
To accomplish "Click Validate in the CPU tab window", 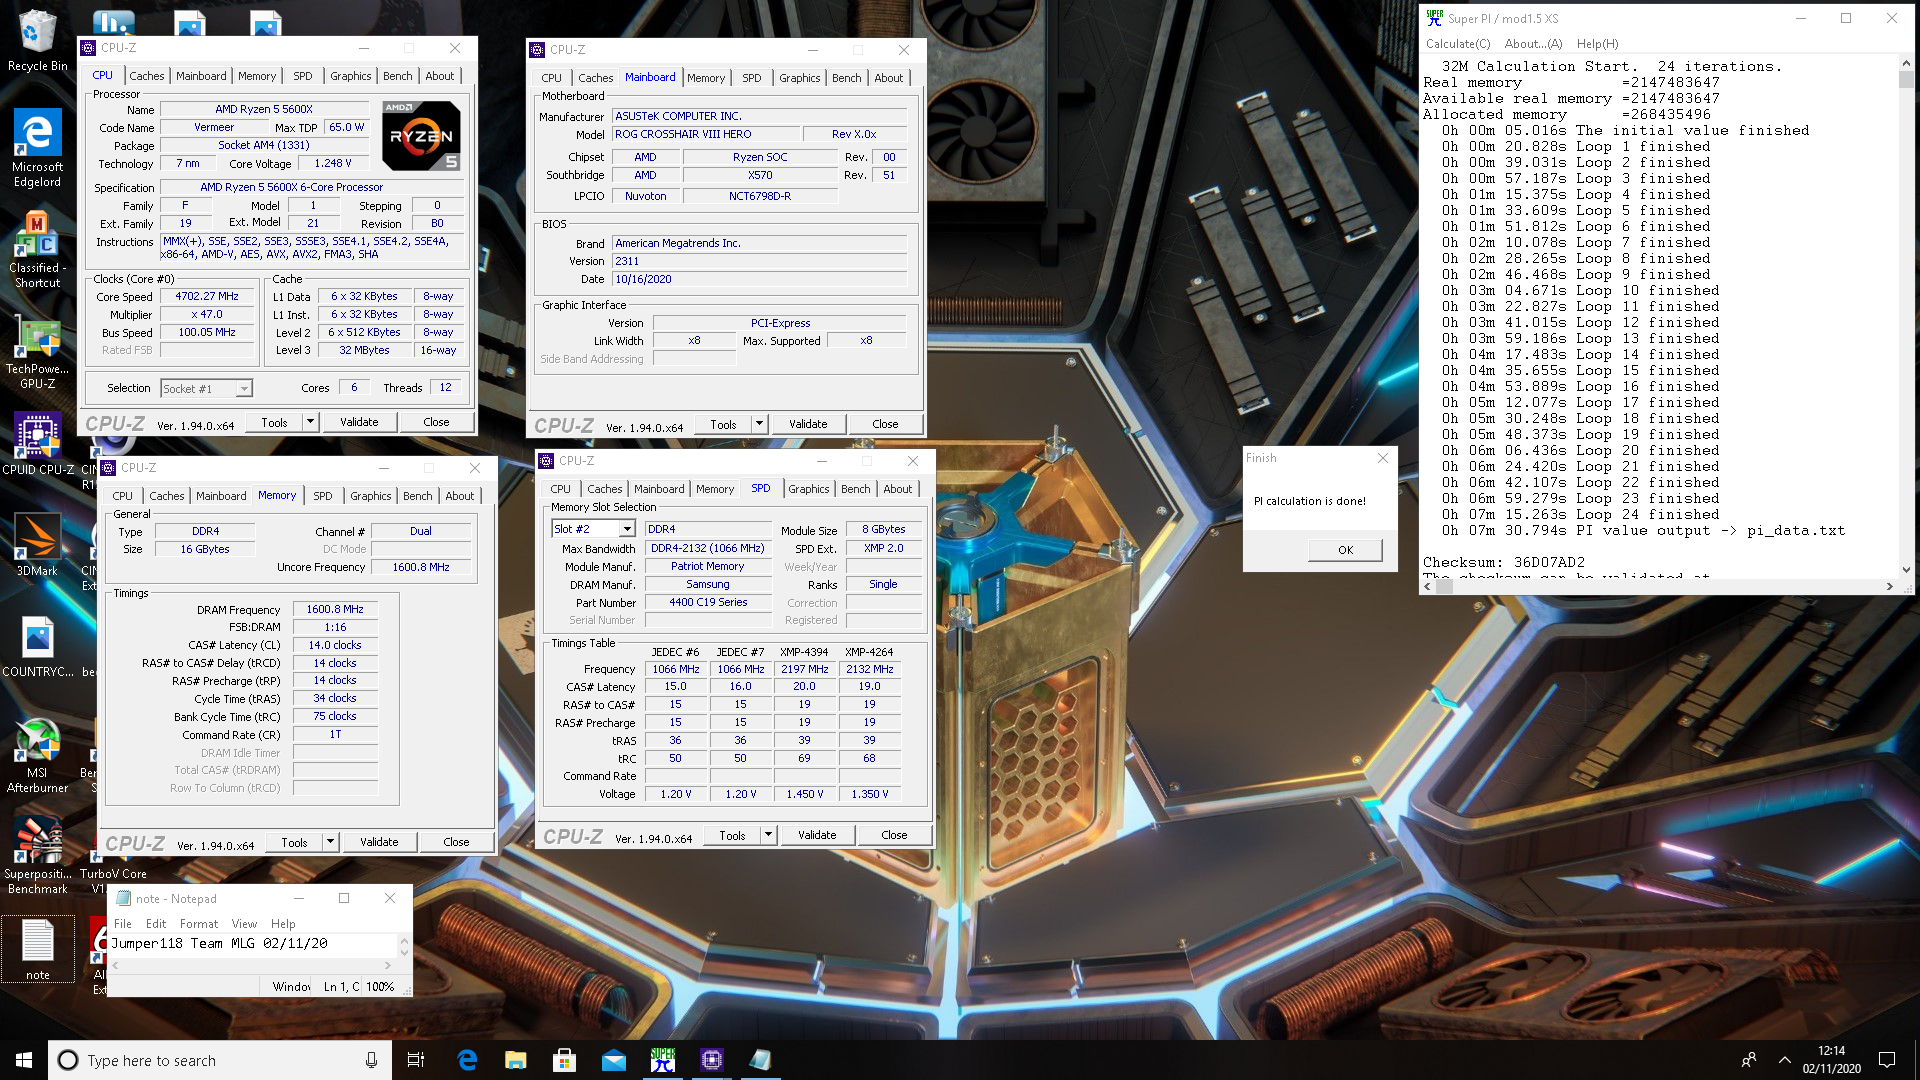I will 359,422.
